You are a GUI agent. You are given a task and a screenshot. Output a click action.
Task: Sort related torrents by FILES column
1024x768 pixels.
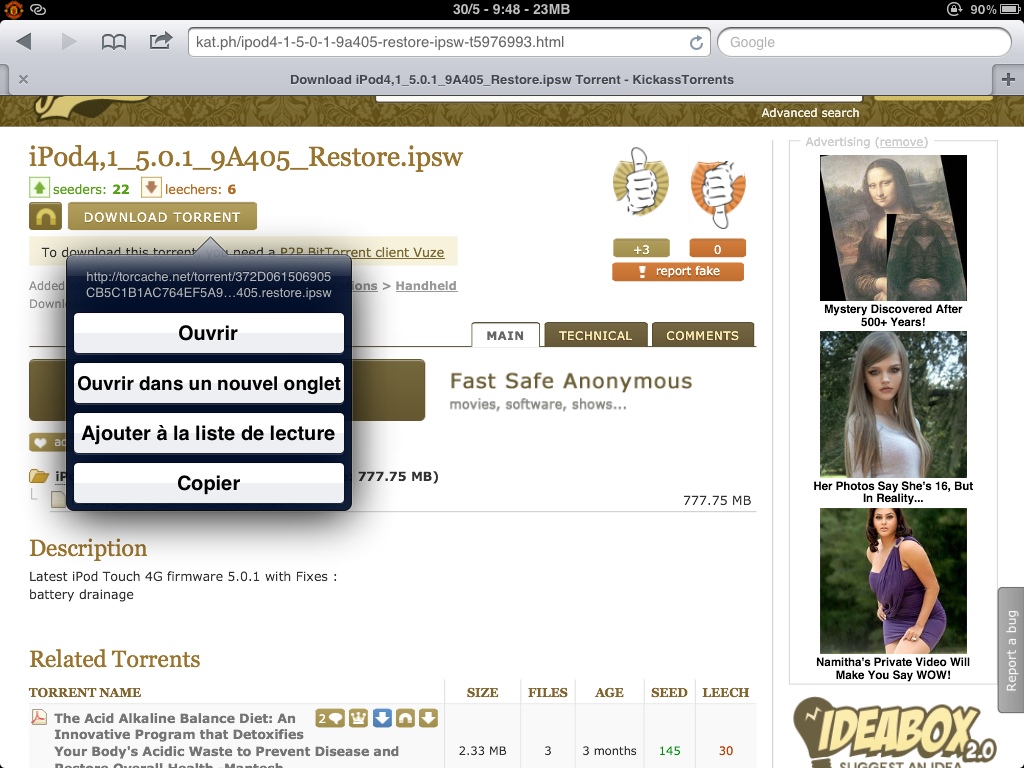pos(547,692)
